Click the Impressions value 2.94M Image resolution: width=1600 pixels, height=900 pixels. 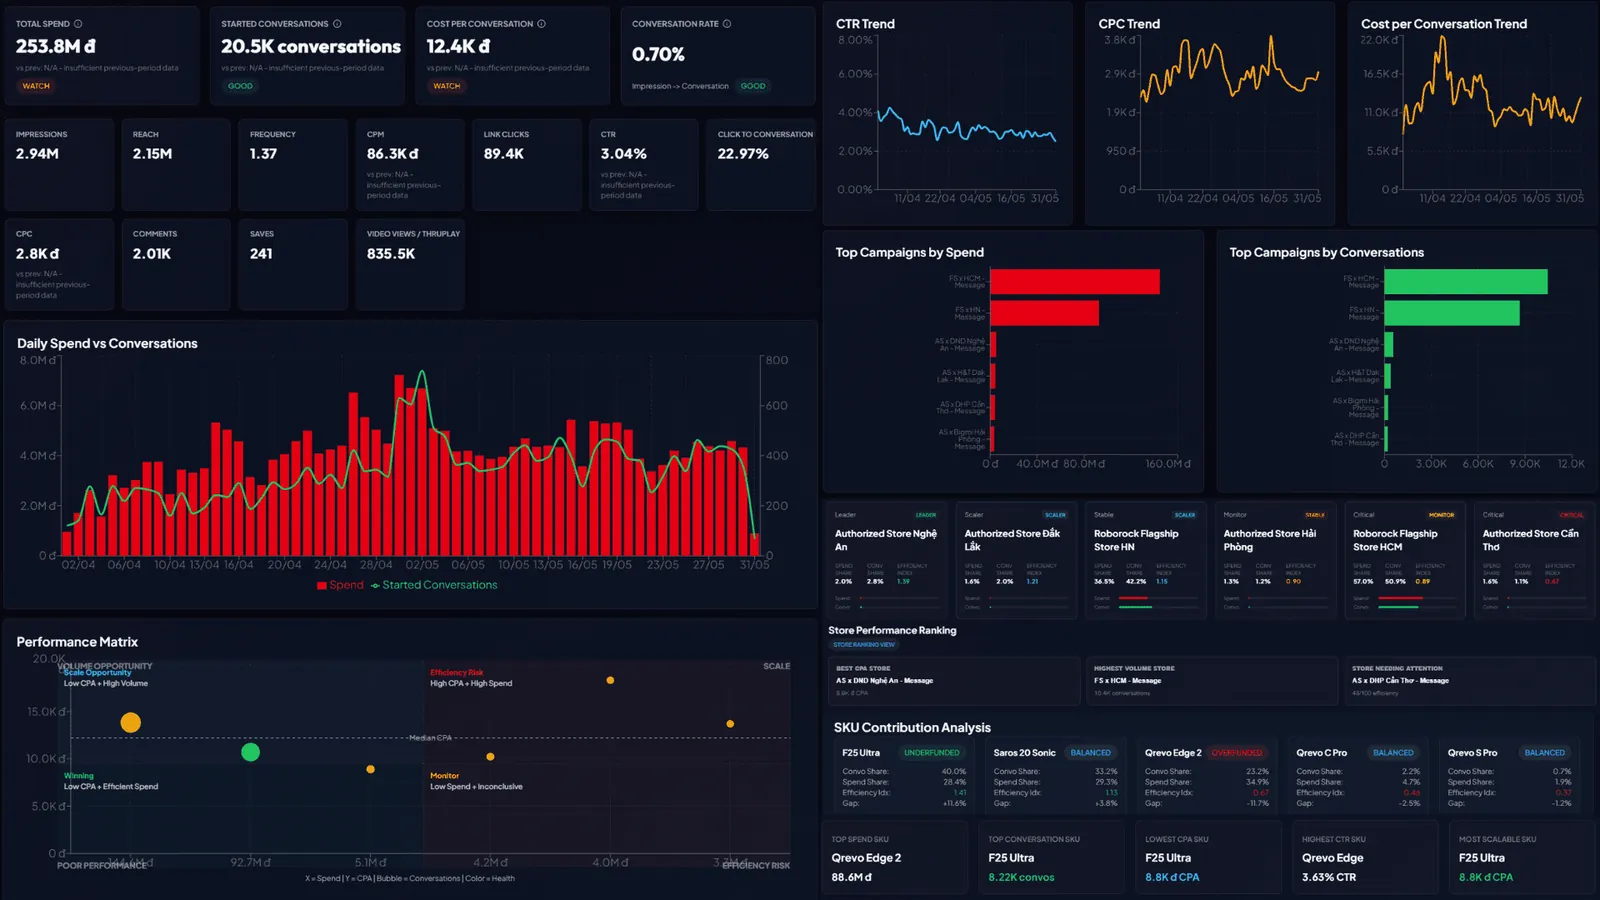pyautogui.click(x=37, y=154)
